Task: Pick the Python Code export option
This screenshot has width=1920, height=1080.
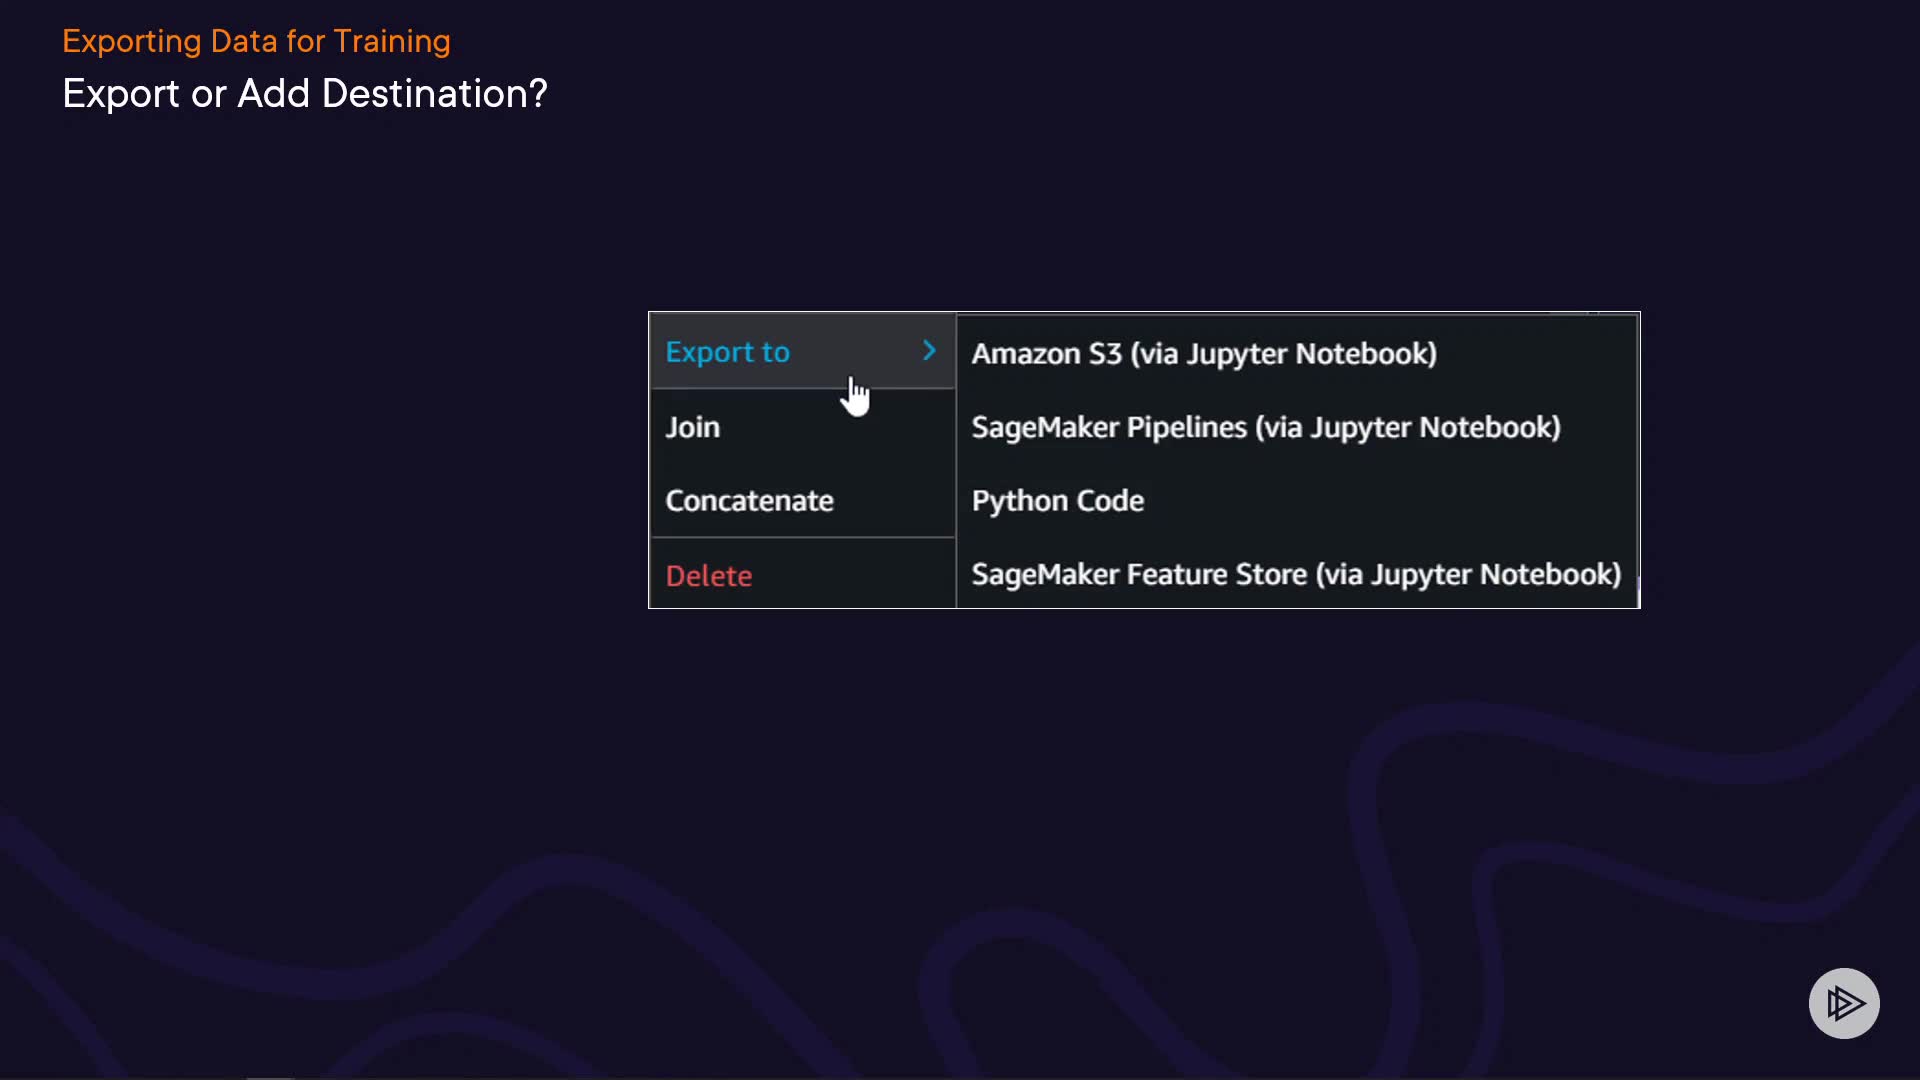Action: tap(1057, 501)
